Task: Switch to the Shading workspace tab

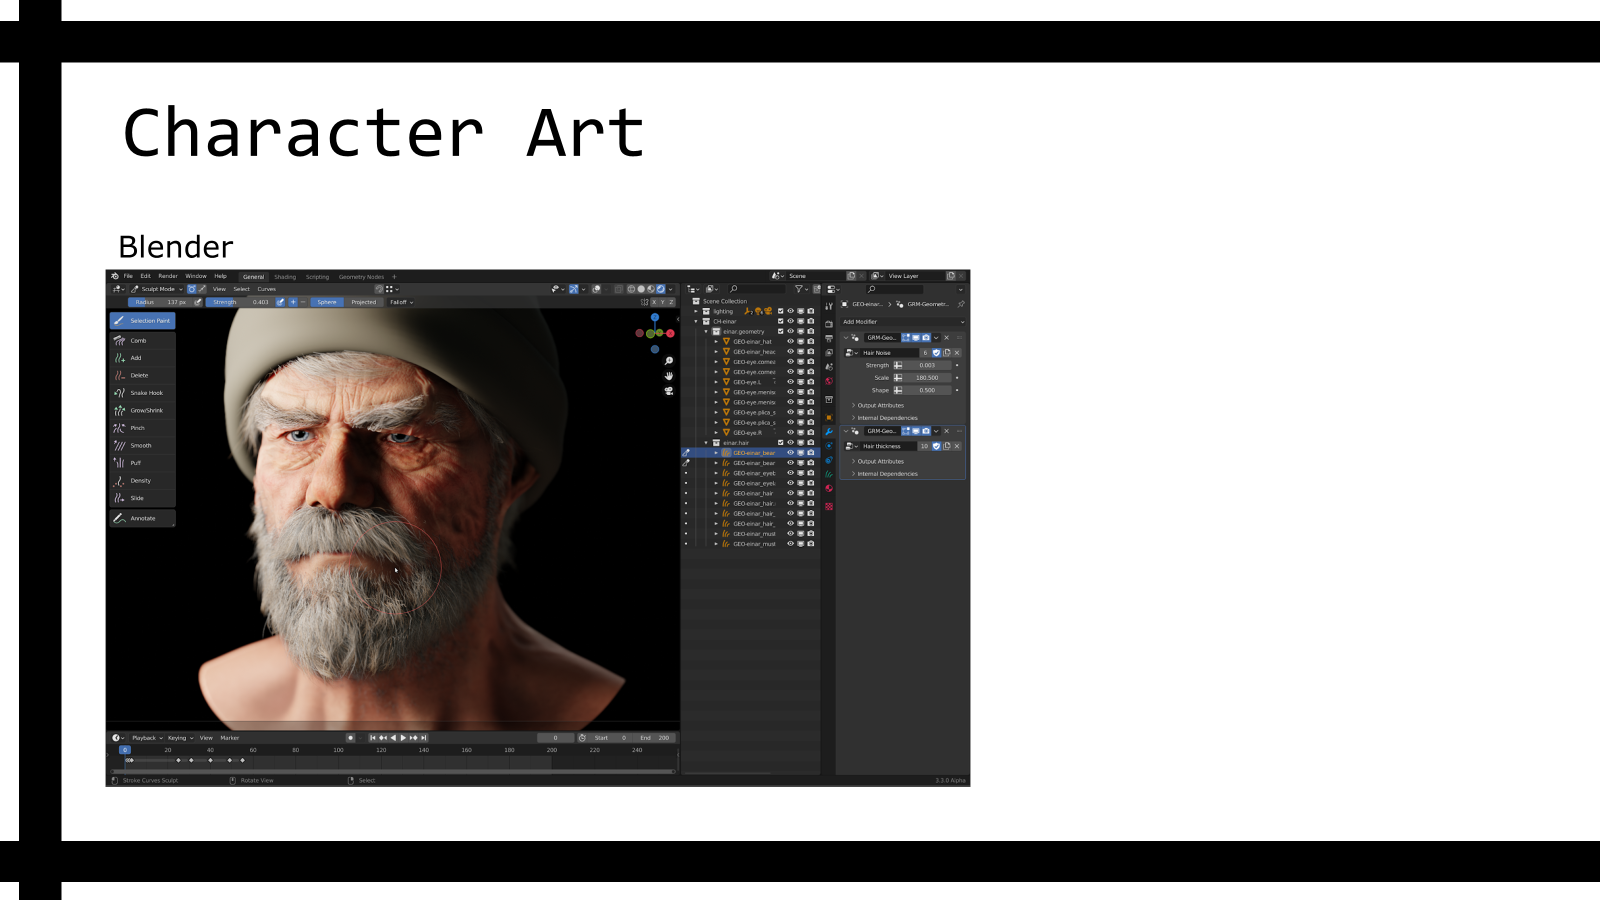Action: pyautogui.click(x=285, y=277)
